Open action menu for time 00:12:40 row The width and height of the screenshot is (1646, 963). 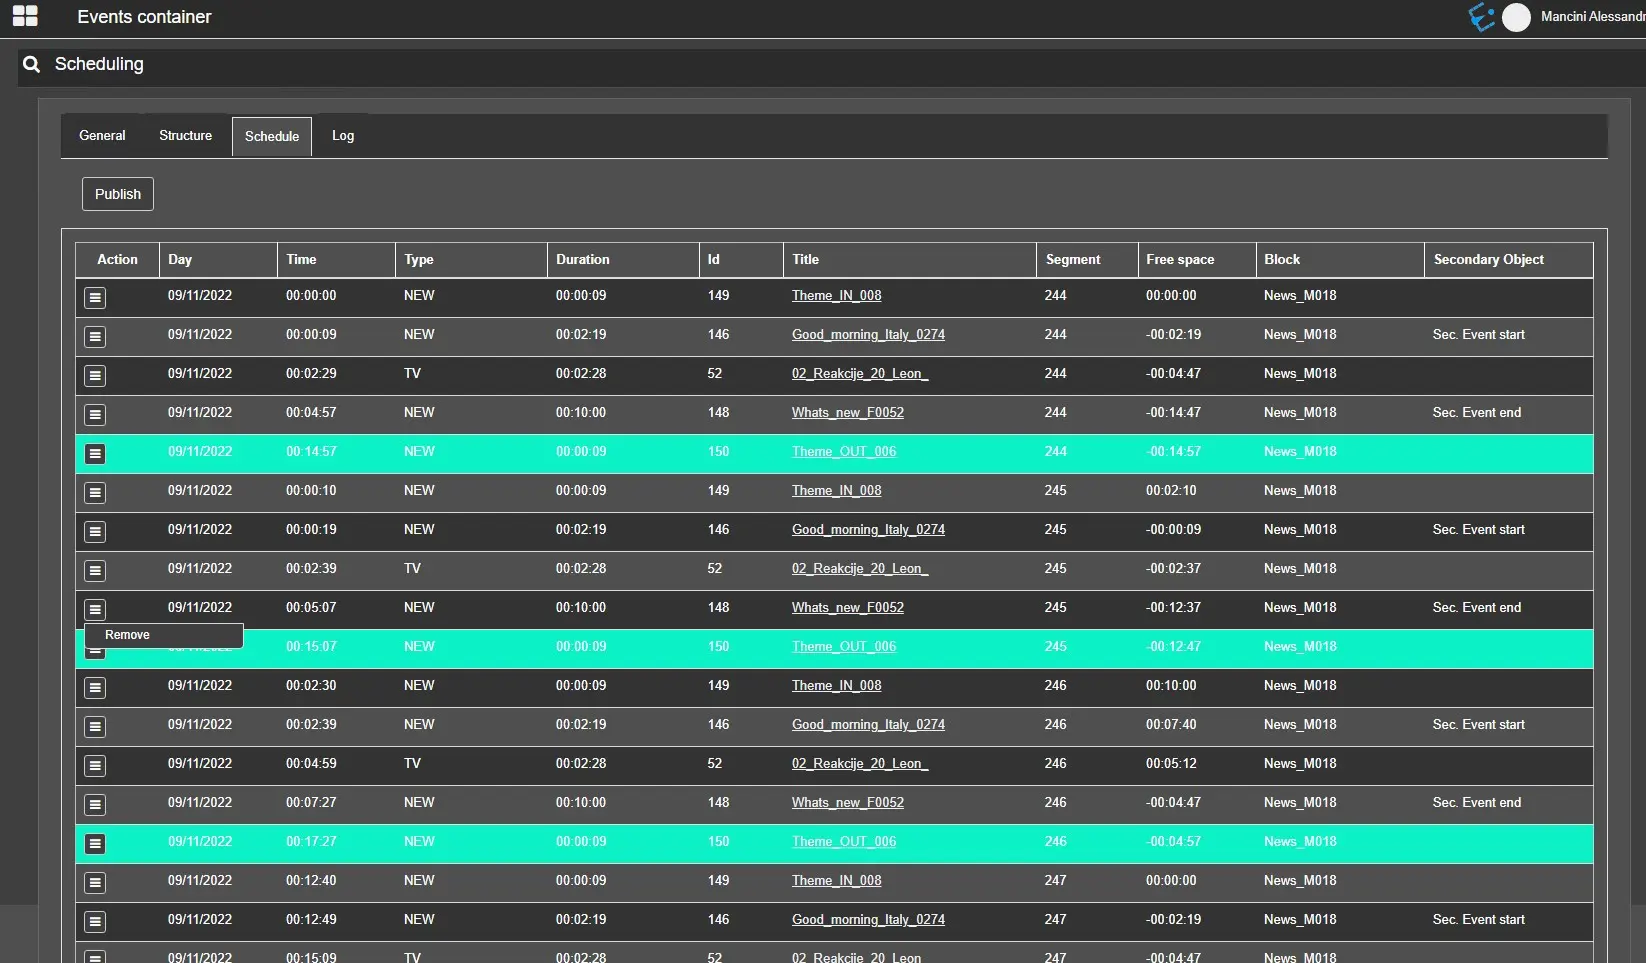[x=95, y=882]
